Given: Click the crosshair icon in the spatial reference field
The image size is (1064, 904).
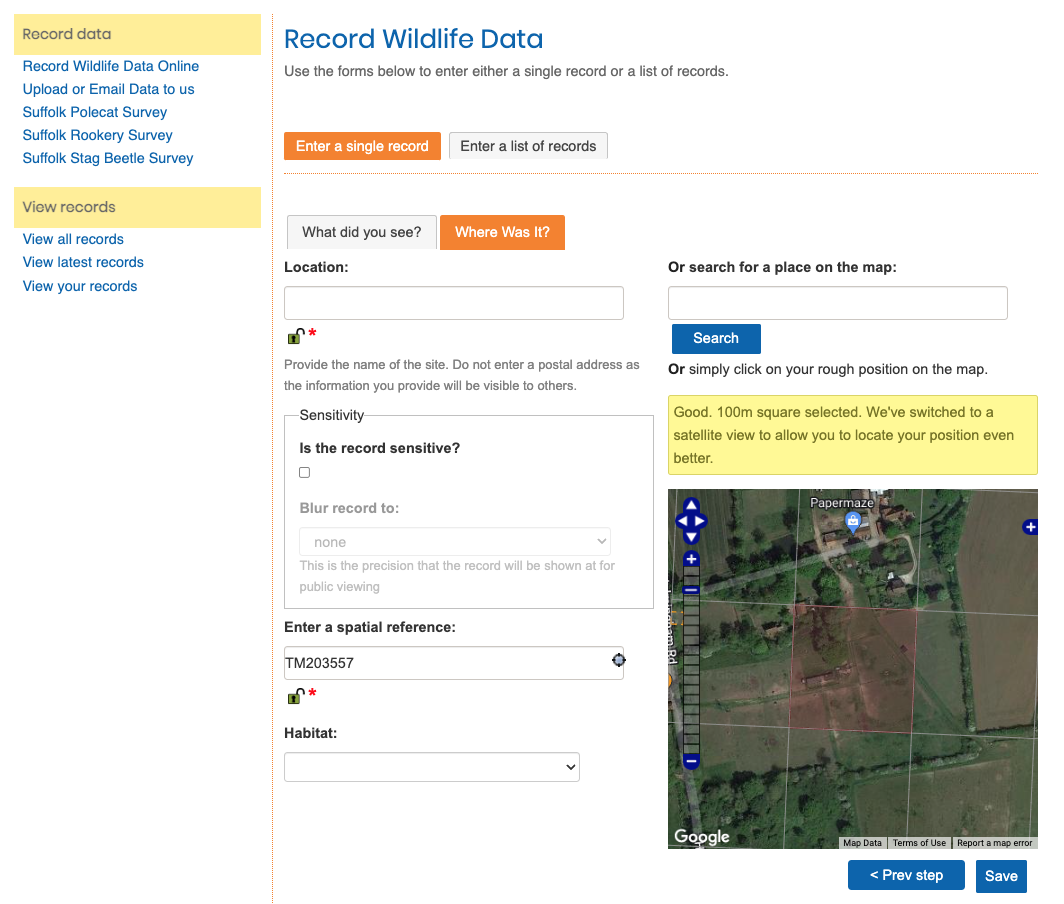Looking at the screenshot, I should tap(619, 660).
